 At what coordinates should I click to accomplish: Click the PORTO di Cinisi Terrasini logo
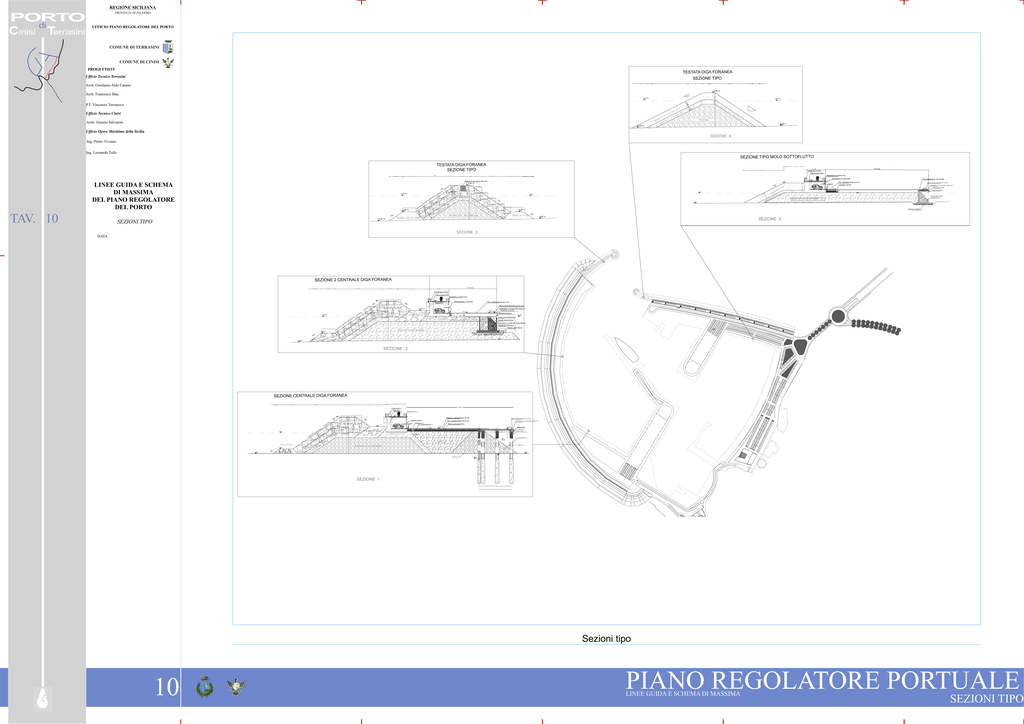(48, 24)
